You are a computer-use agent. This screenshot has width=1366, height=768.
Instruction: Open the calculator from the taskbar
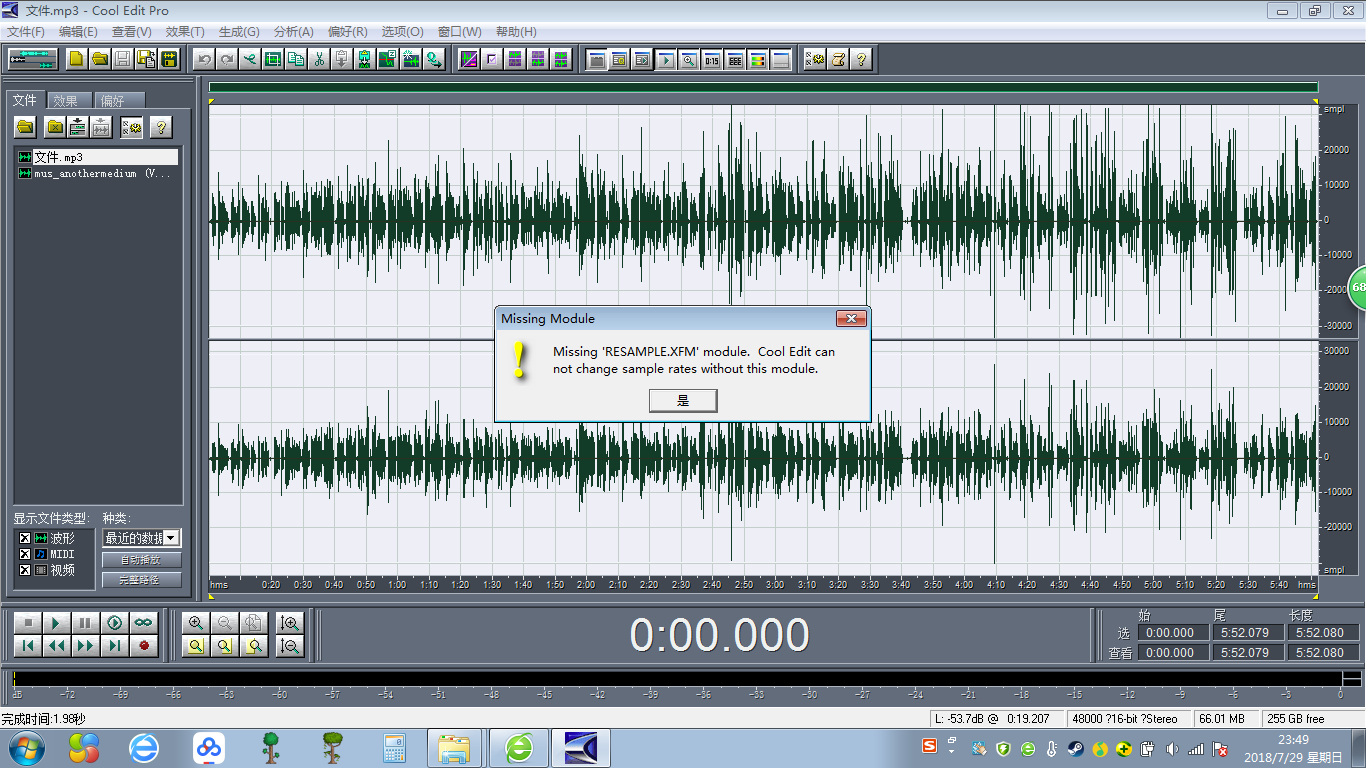[394, 748]
